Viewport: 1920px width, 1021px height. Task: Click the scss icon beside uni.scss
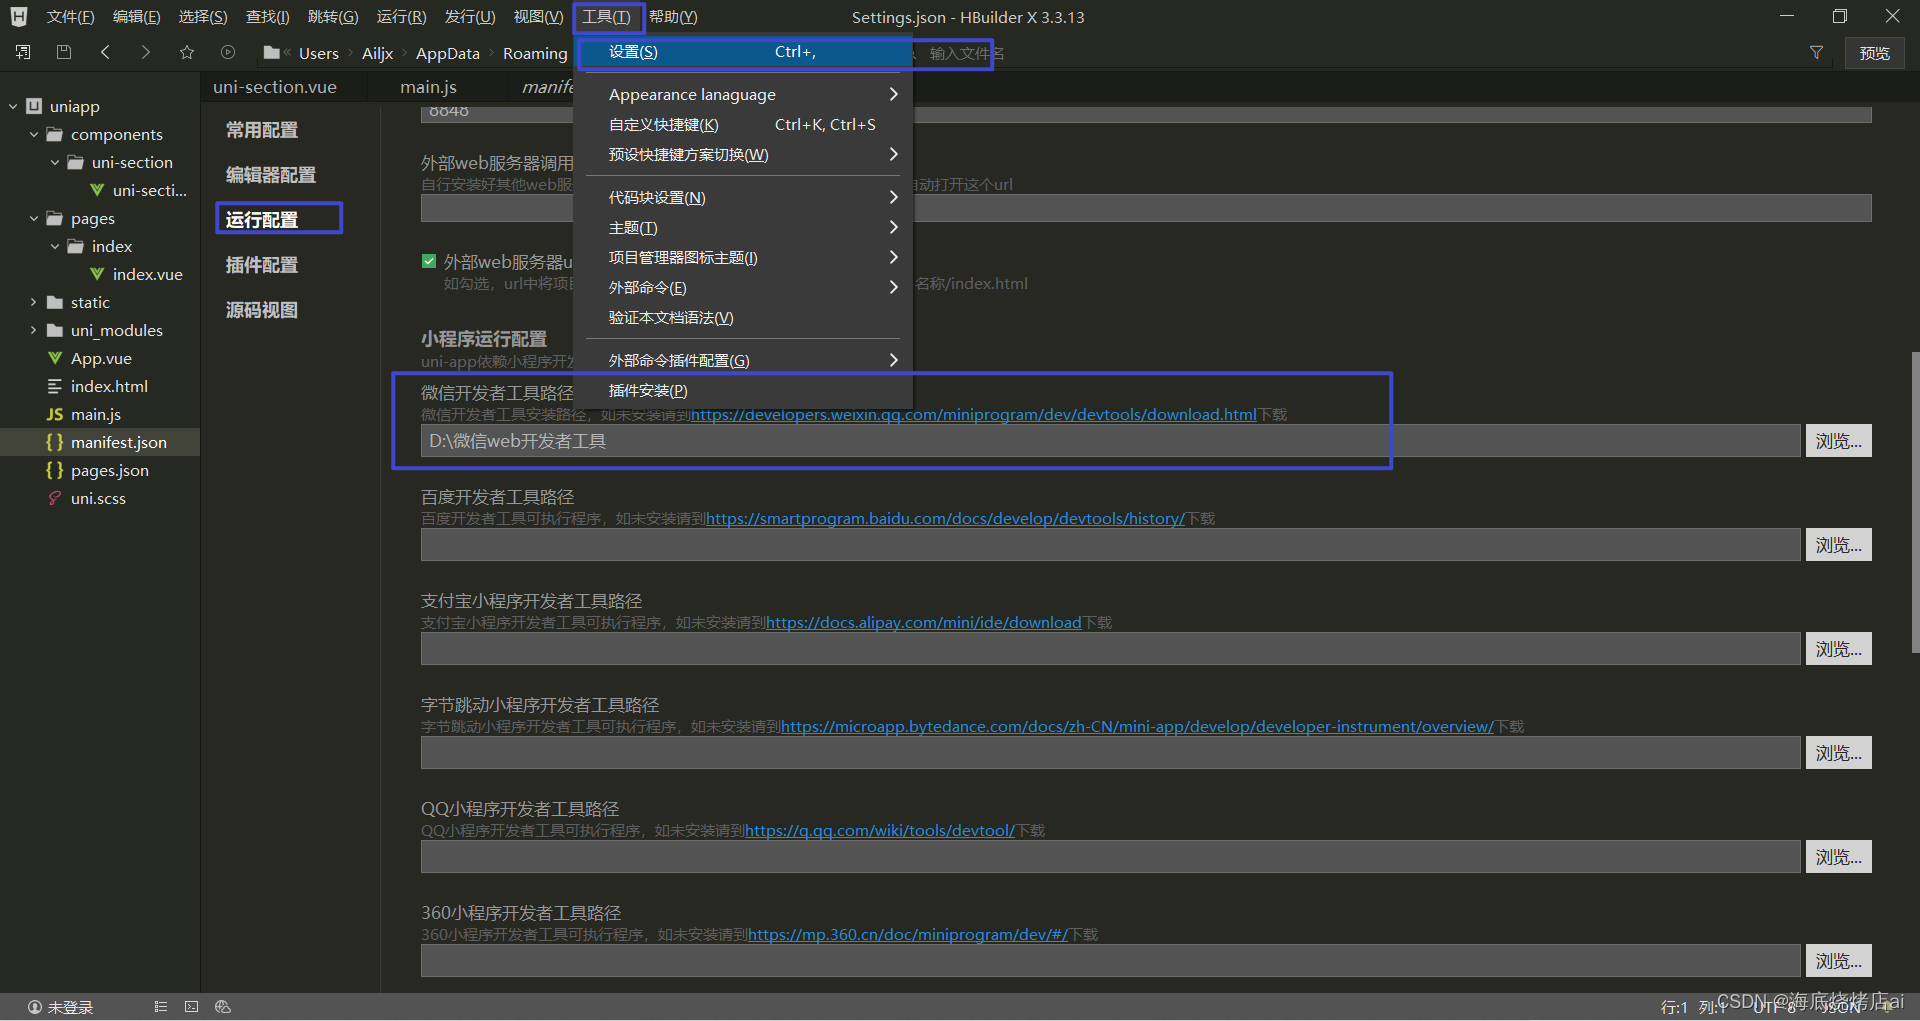[55, 498]
